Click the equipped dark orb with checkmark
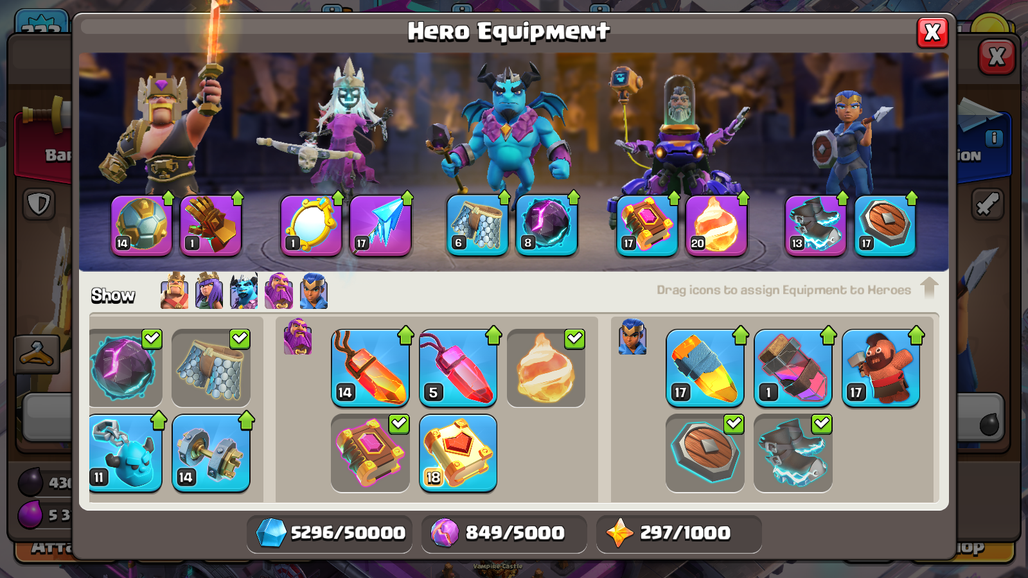The height and width of the screenshot is (578, 1028). point(125,368)
